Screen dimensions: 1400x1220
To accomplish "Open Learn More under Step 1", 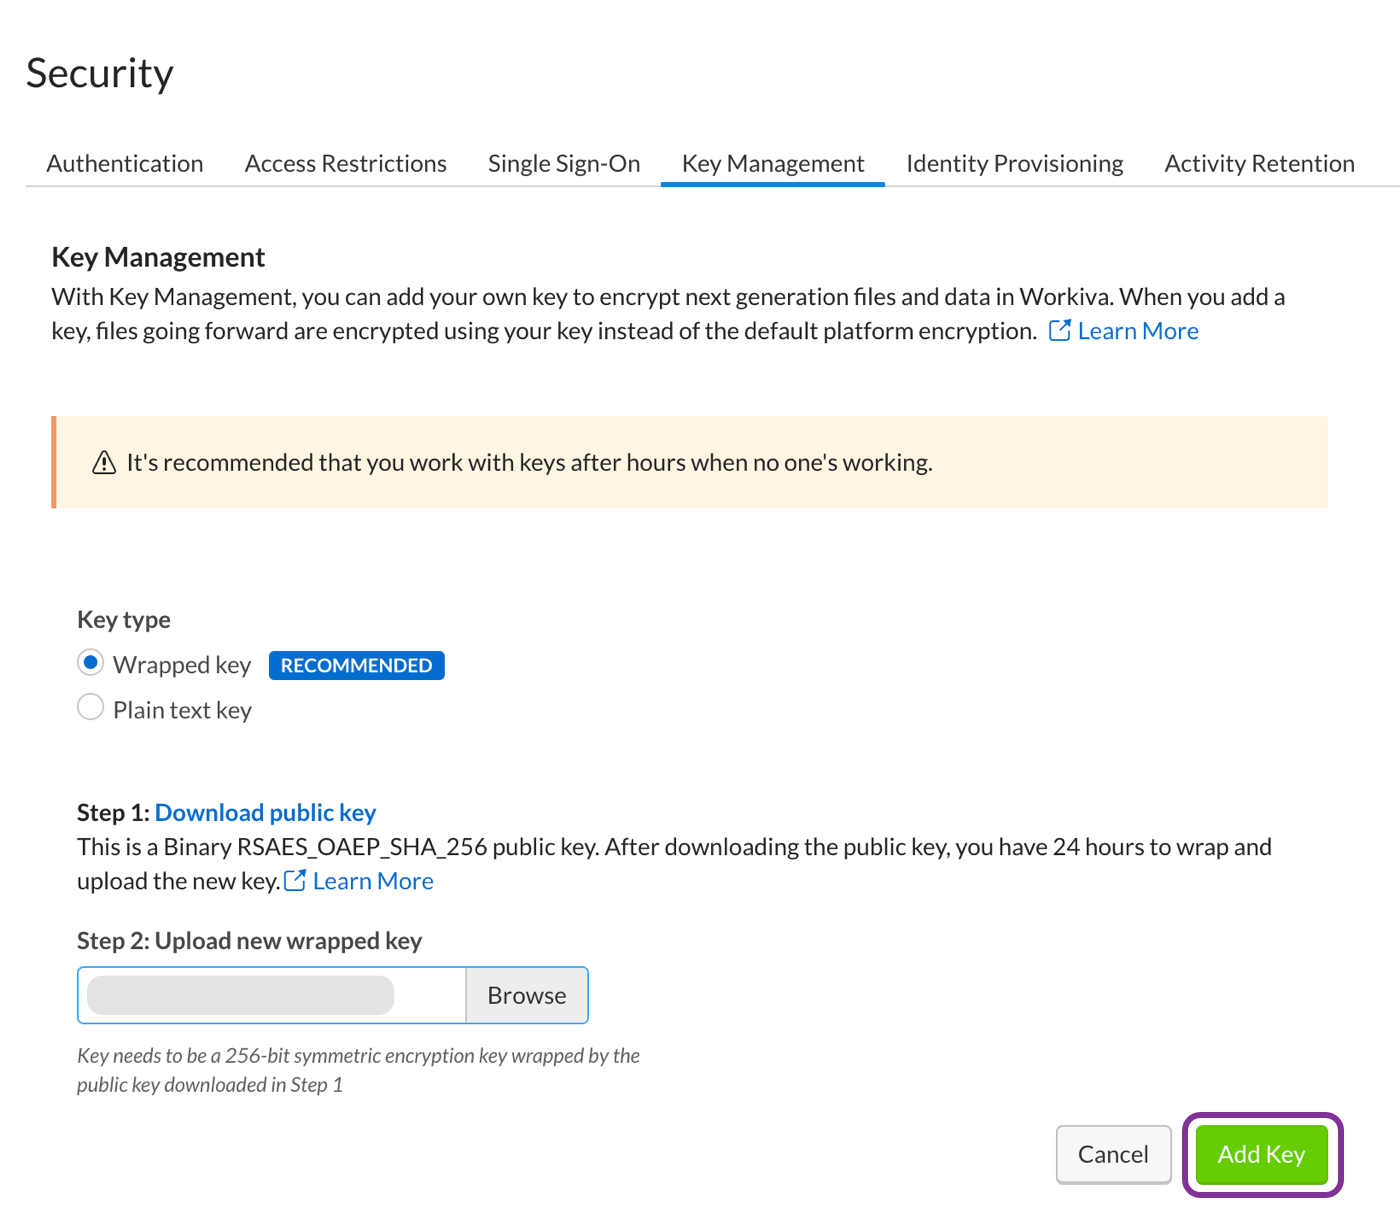I will (373, 881).
